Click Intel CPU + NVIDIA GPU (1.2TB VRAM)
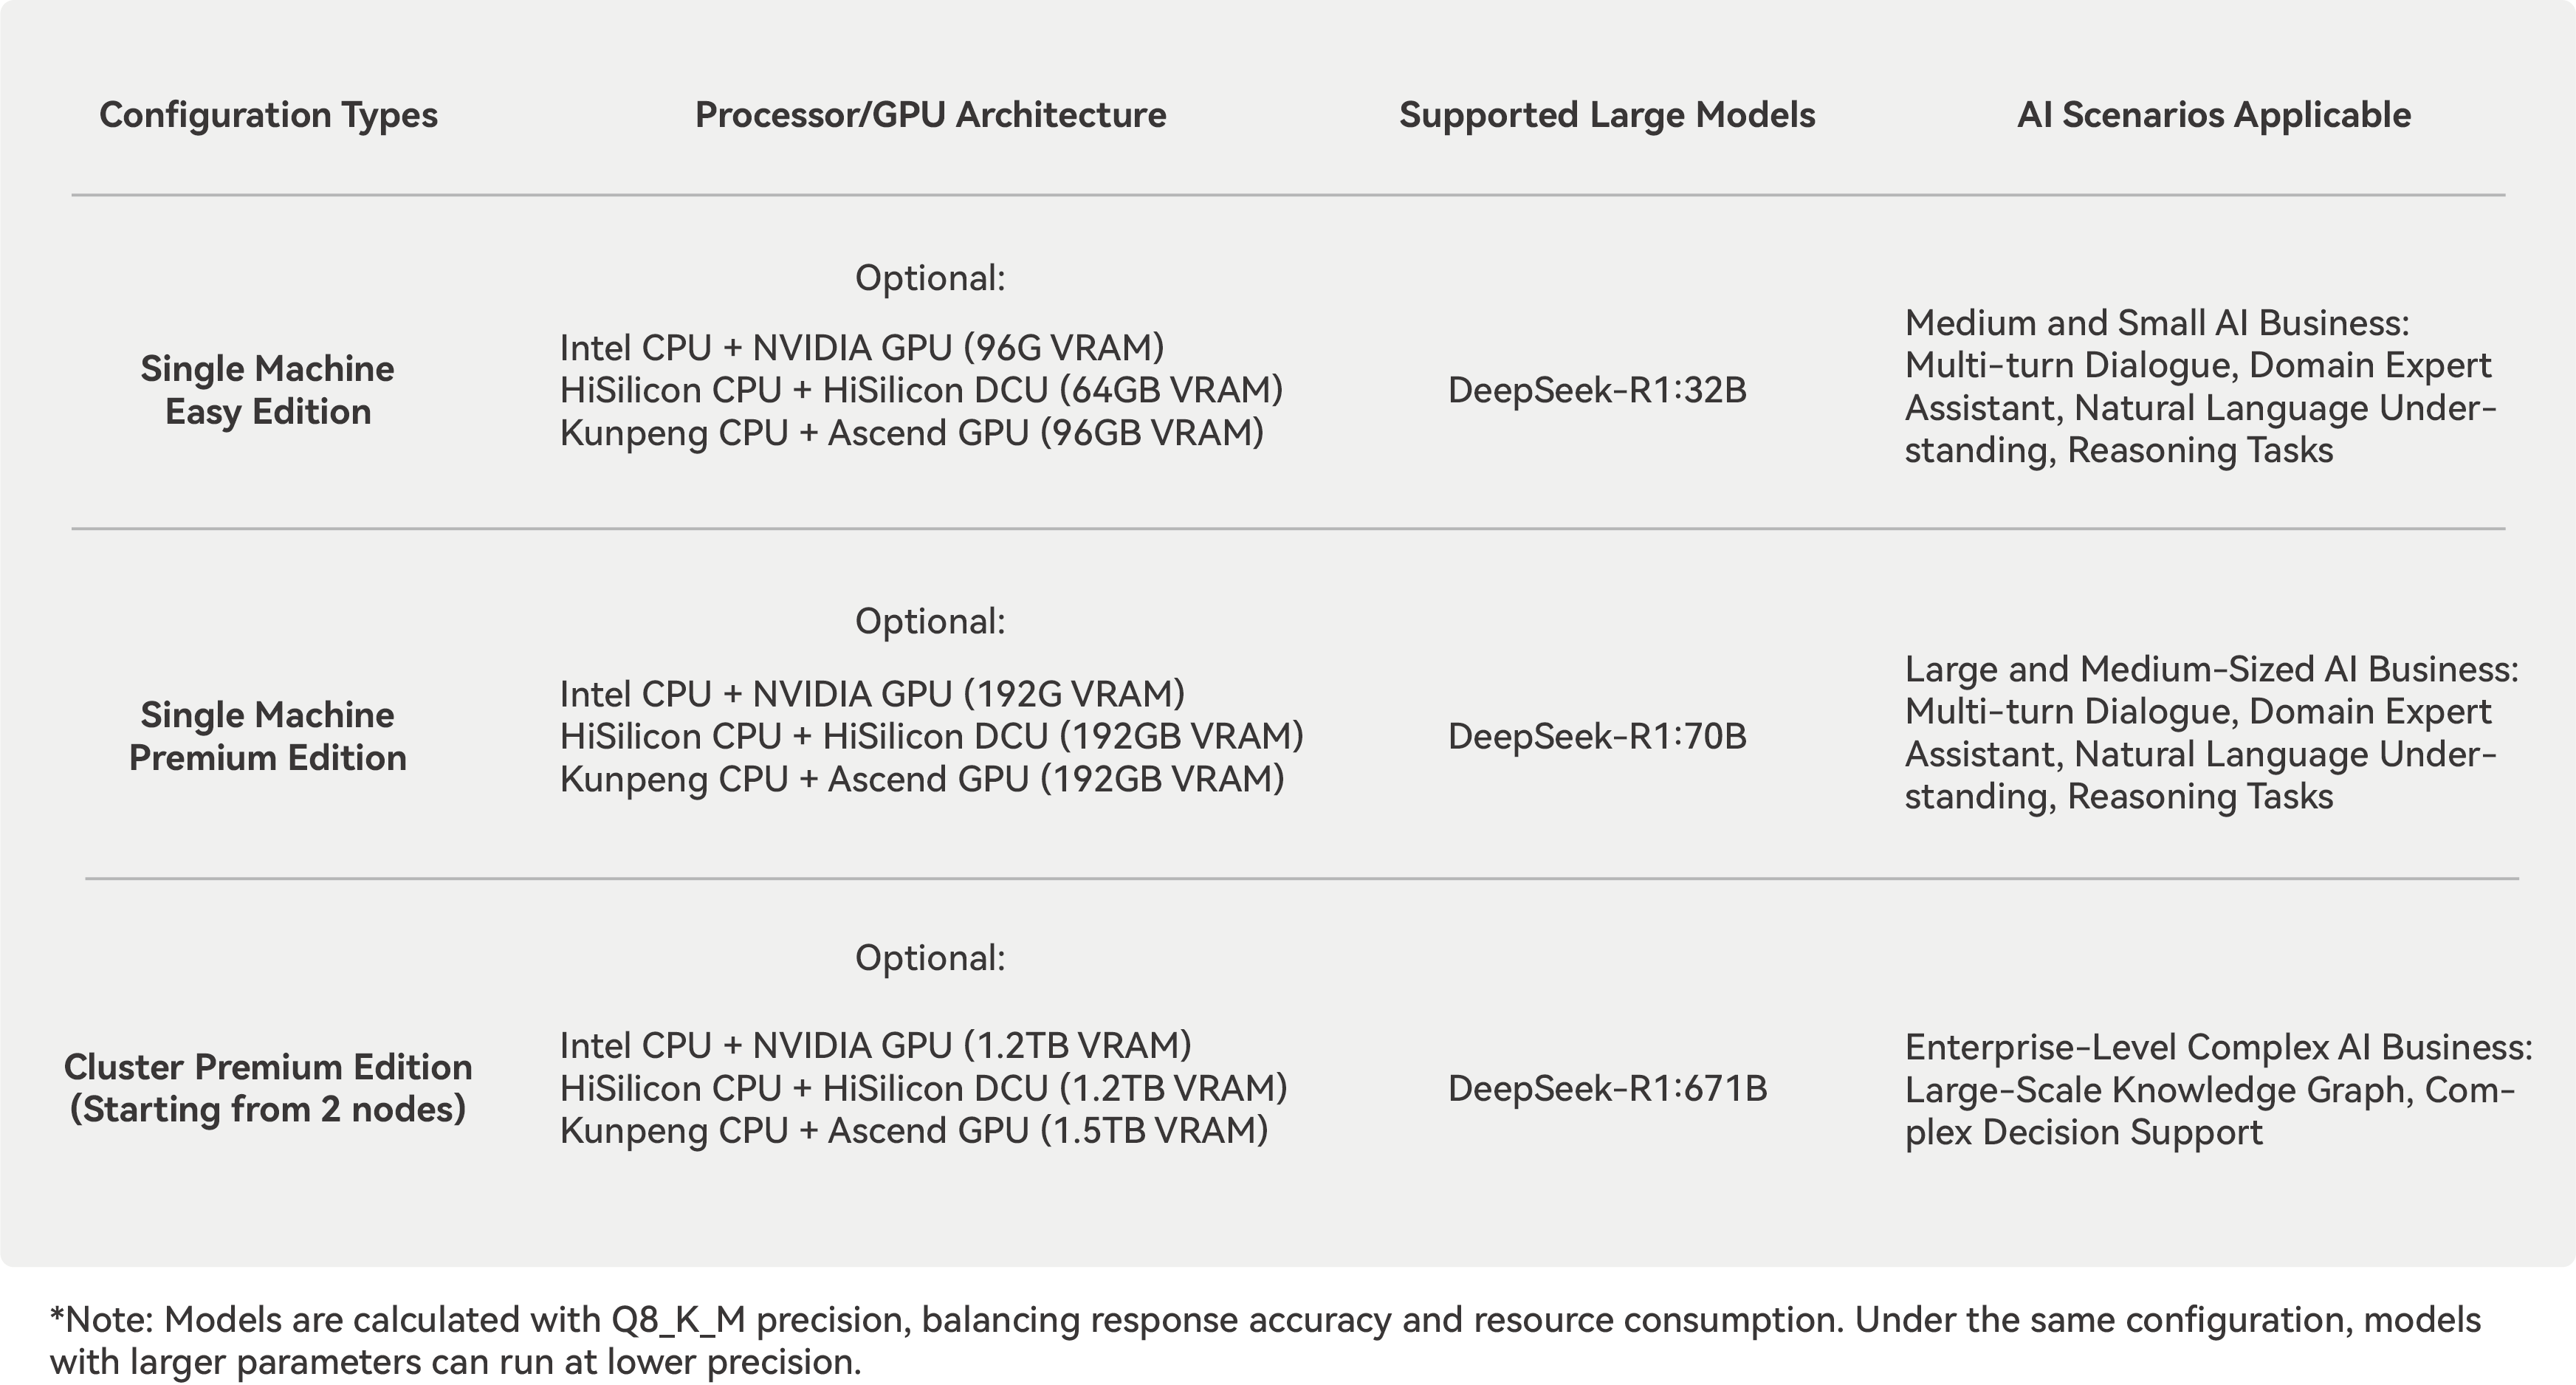2576x1385 pixels. (x=876, y=1046)
